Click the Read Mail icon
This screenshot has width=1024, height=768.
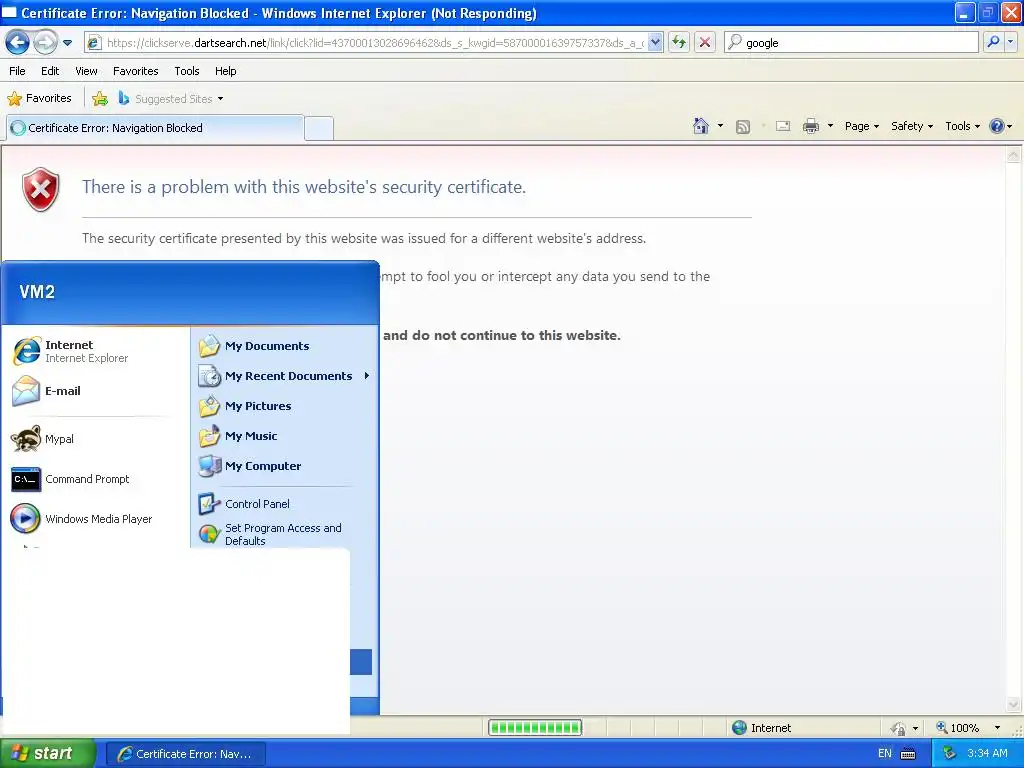click(x=783, y=127)
